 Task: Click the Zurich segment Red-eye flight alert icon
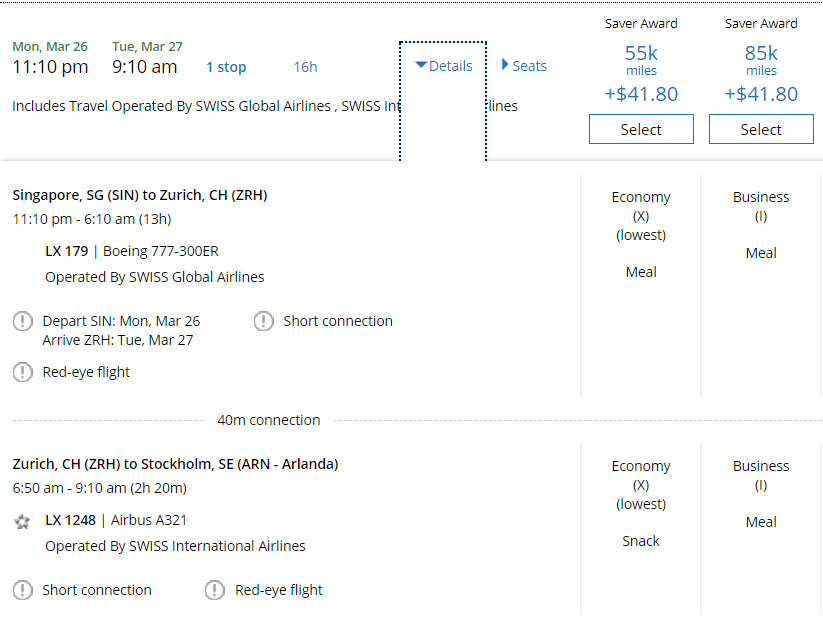[x=215, y=590]
